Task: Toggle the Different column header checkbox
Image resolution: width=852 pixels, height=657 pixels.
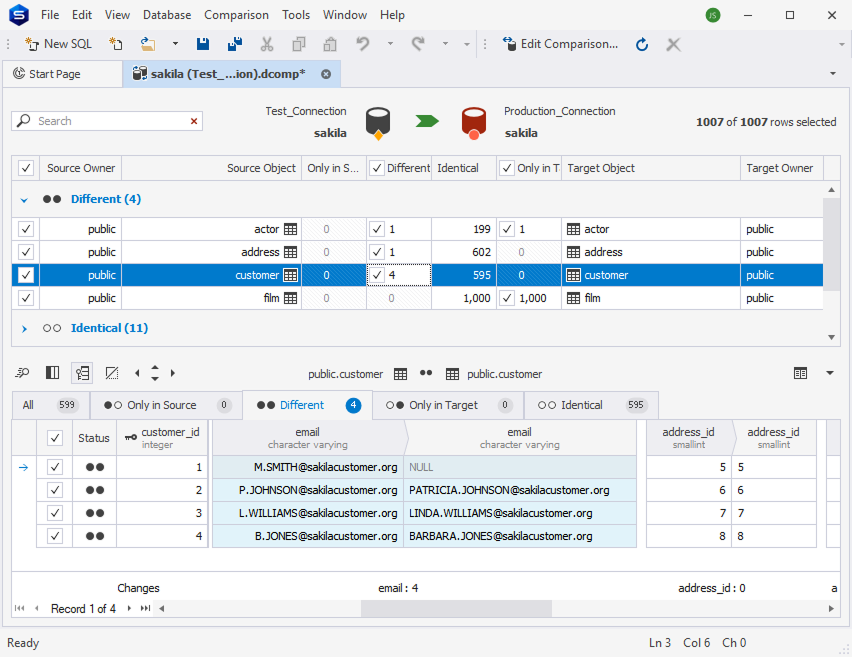Action: click(x=377, y=168)
